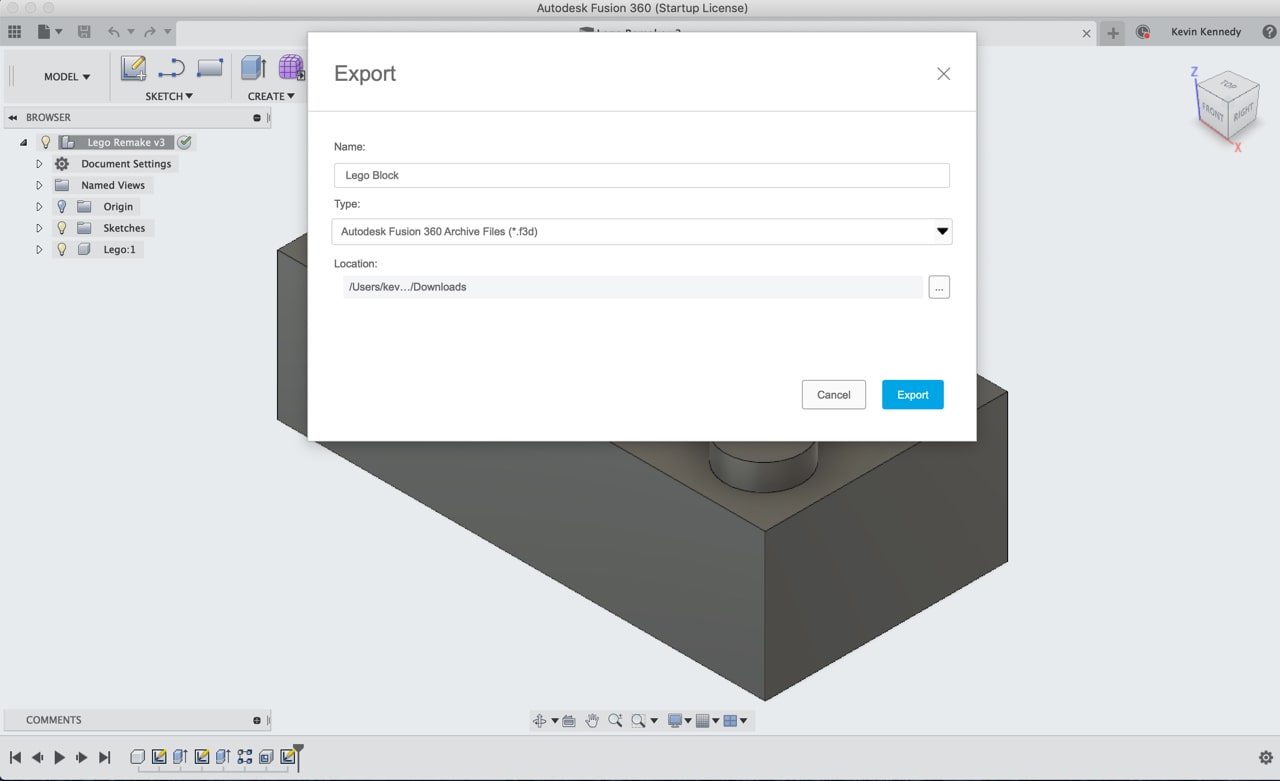Open the Help question mark icon
The image size is (1280, 781).
click(1269, 32)
